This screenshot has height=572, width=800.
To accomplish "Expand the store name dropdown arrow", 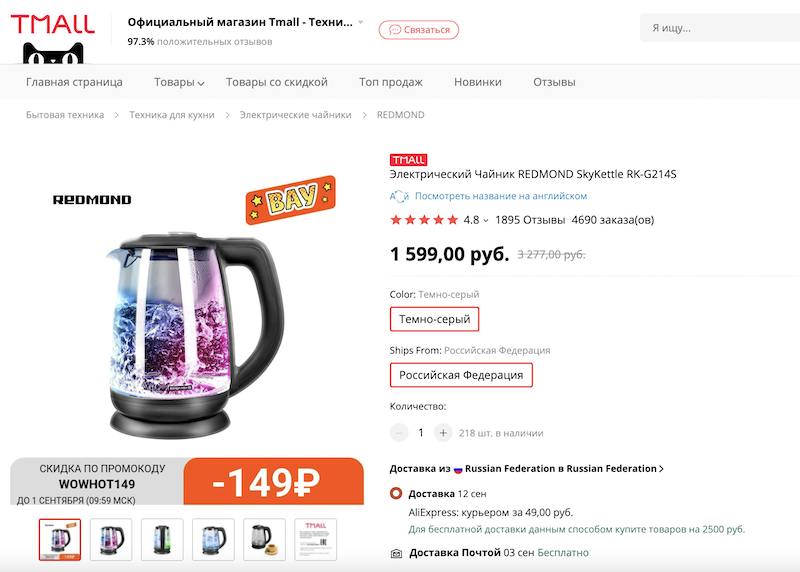I will pyautogui.click(x=361, y=23).
